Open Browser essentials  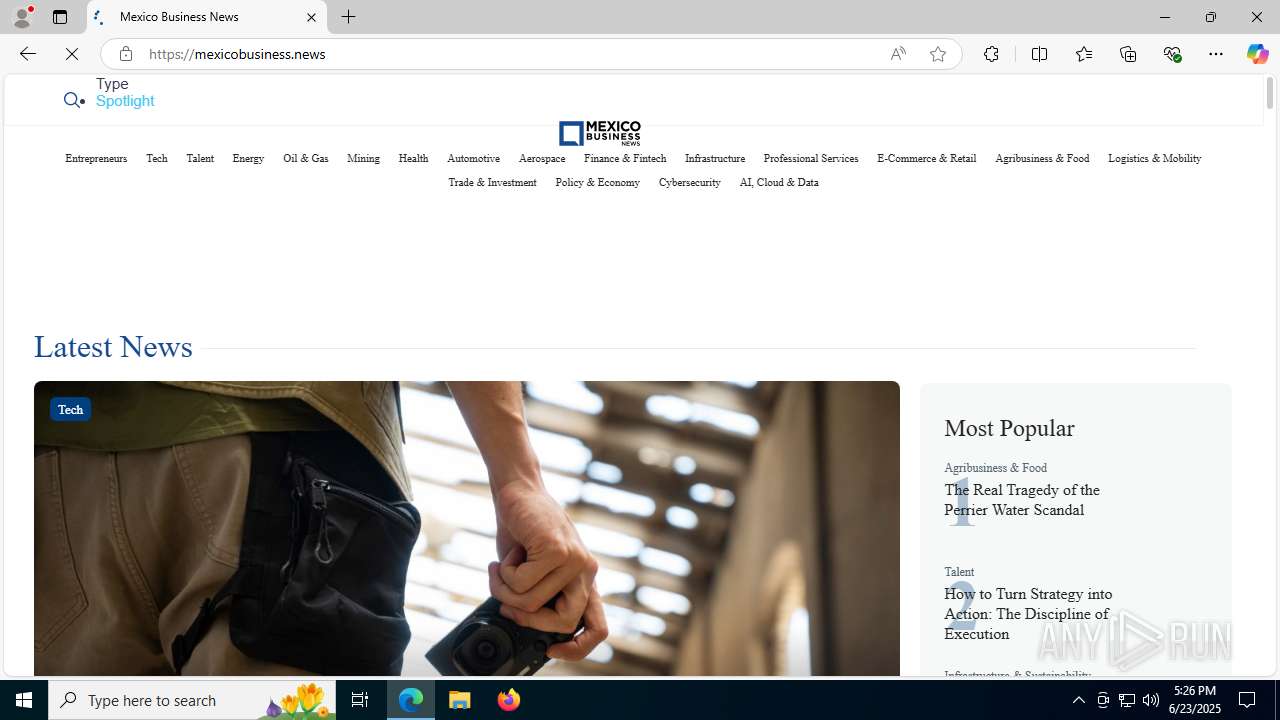click(x=1172, y=54)
